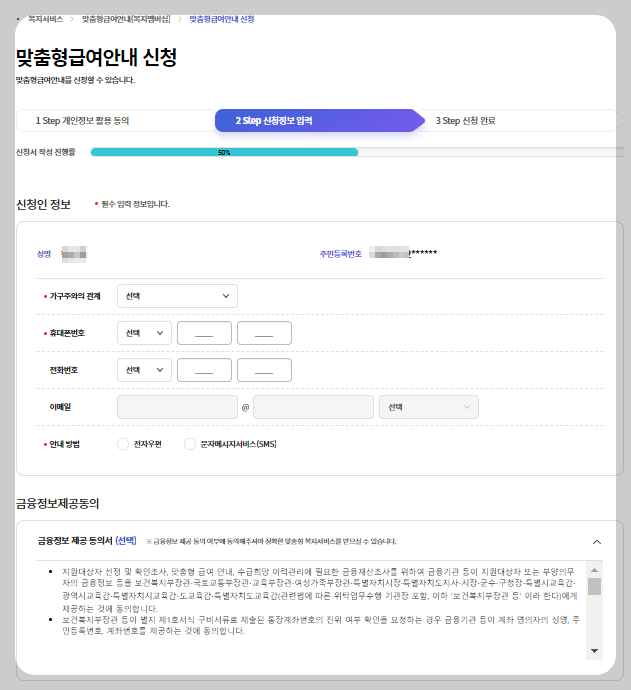Click the 성명 label
Viewport: 631px width, 690px height.
click(44, 254)
